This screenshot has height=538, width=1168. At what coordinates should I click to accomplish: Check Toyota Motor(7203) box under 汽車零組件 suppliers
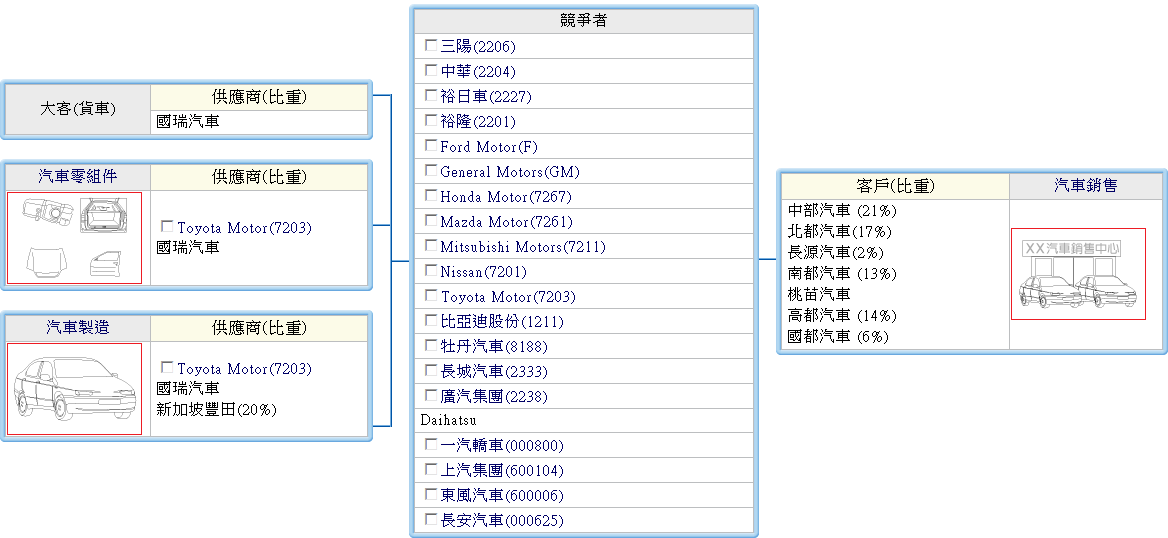[x=167, y=226]
